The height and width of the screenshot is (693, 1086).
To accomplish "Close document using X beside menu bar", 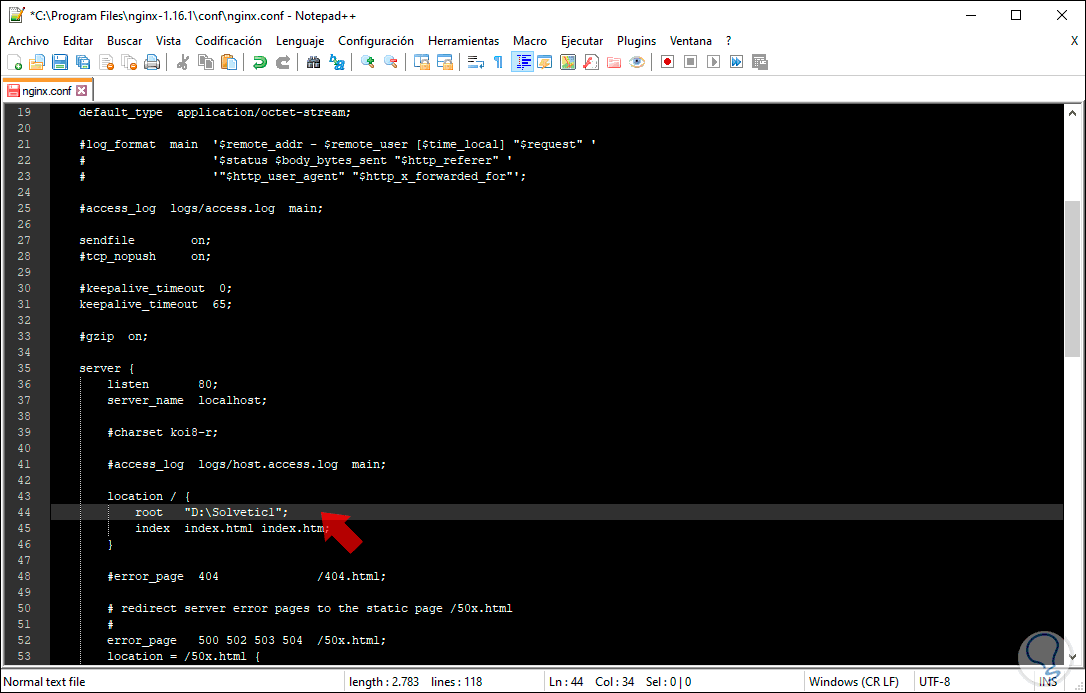I will point(1074,41).
